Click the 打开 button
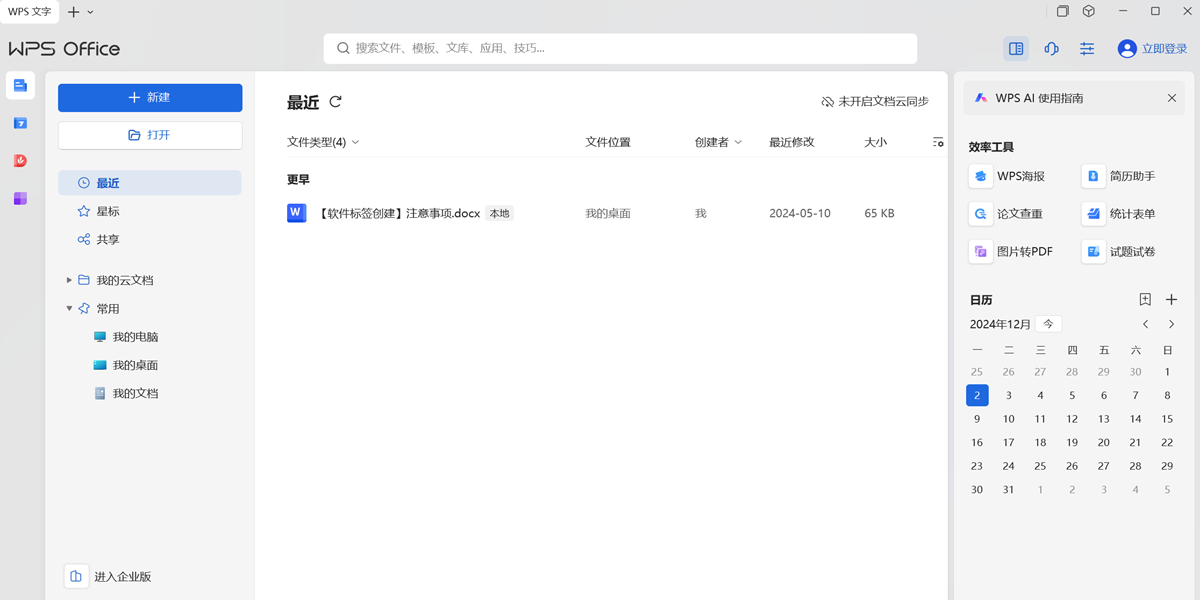 tap(150, 135)
